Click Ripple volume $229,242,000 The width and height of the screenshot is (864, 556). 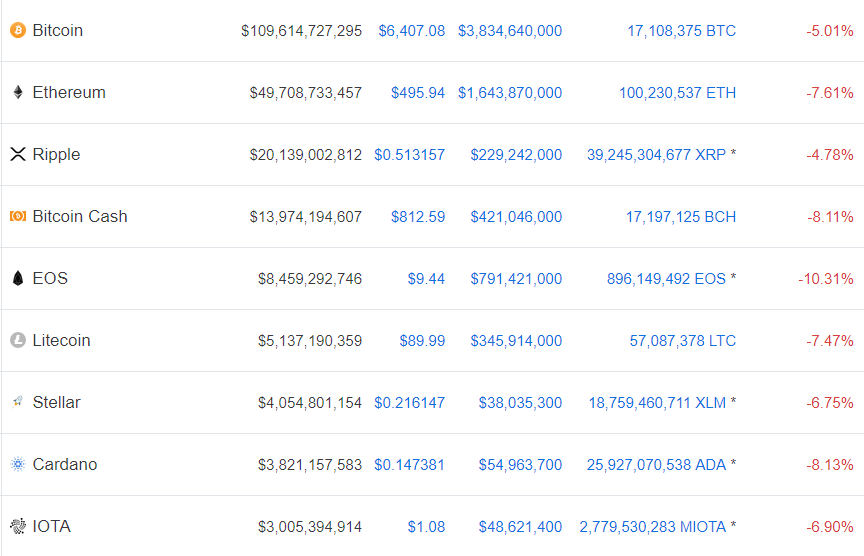click(516, 155)
